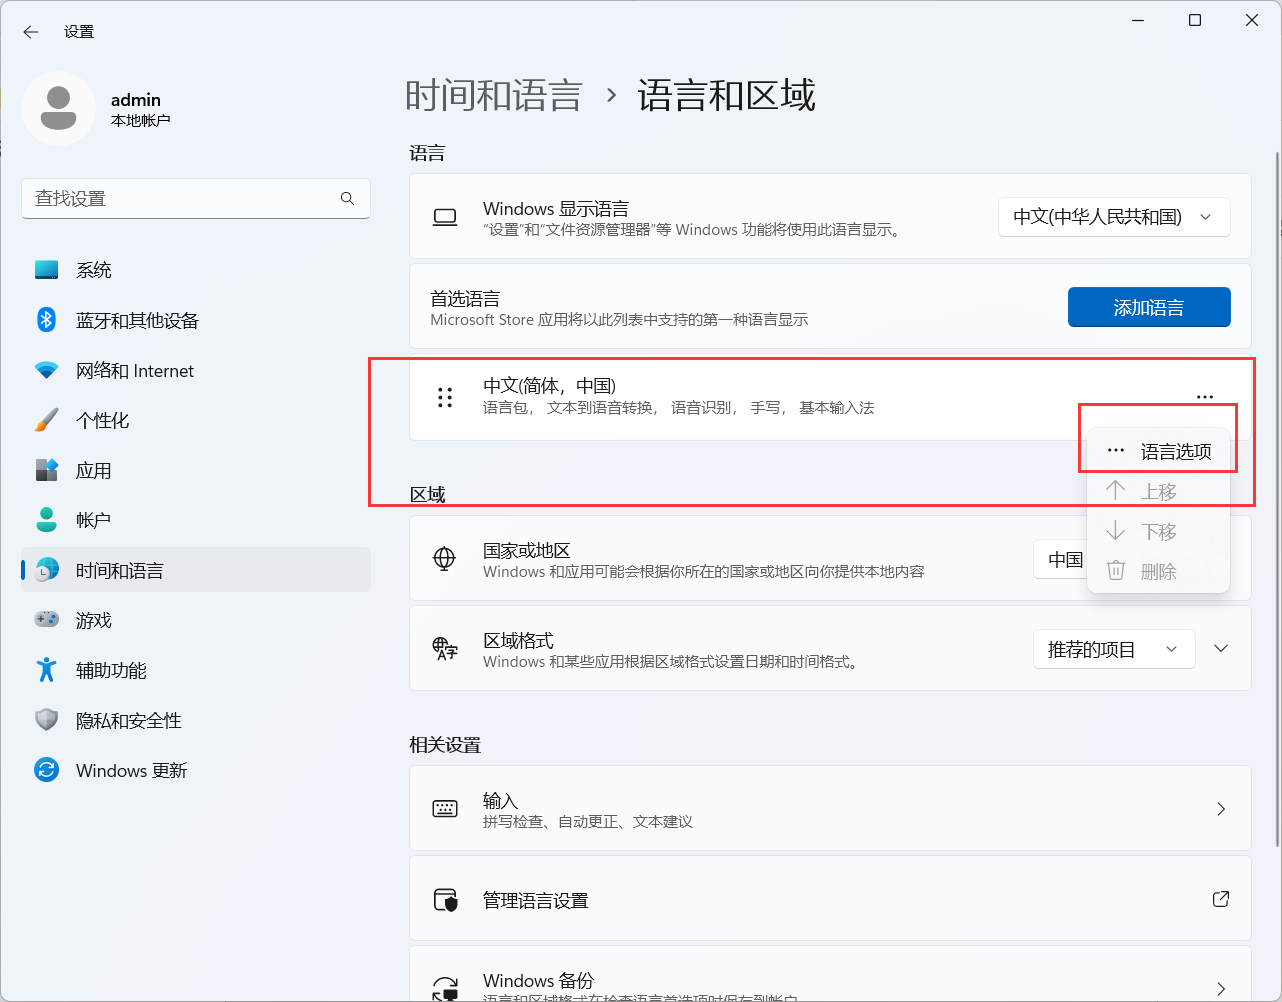Click the 系统 monitor icon
The image size is (1282, 1002).
click(46, 270)
